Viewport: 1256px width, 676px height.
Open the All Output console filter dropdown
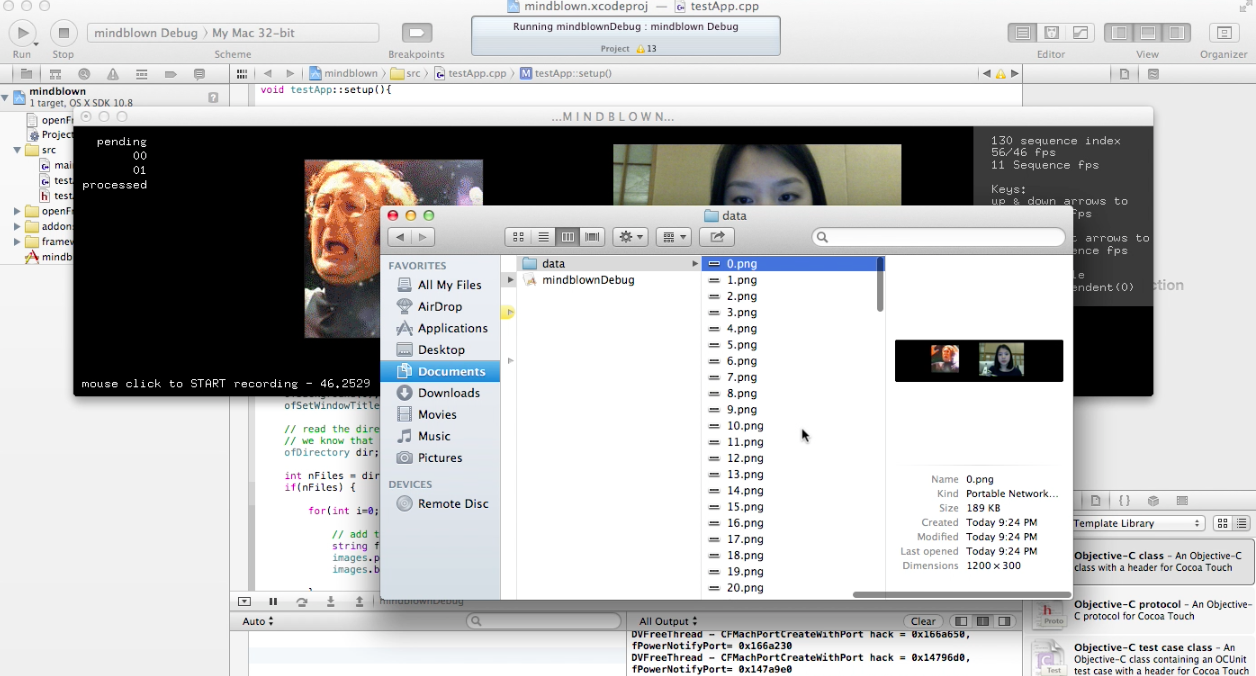pos(669,622)
